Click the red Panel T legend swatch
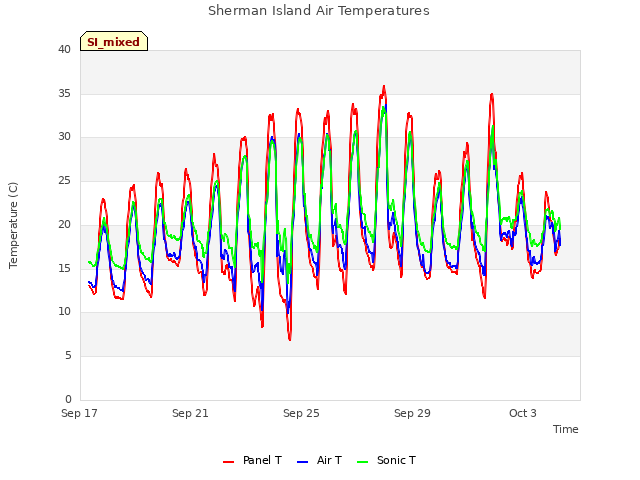Screen dimensions: 640x480 click(x=229, y=462)
